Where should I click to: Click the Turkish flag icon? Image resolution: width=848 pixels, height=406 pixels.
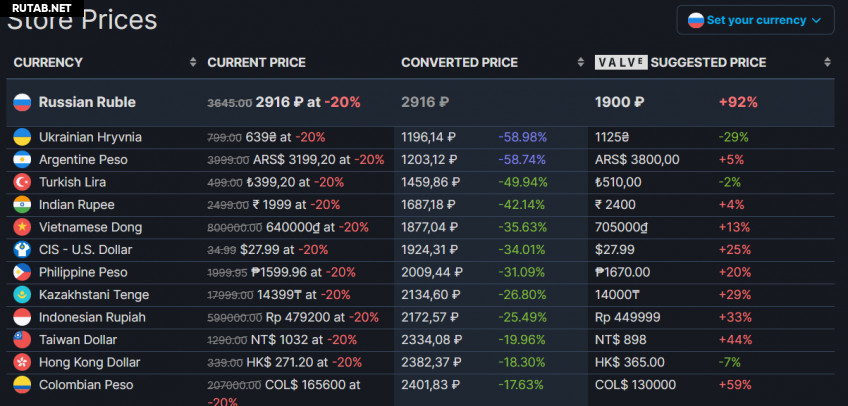click(21, 182)
